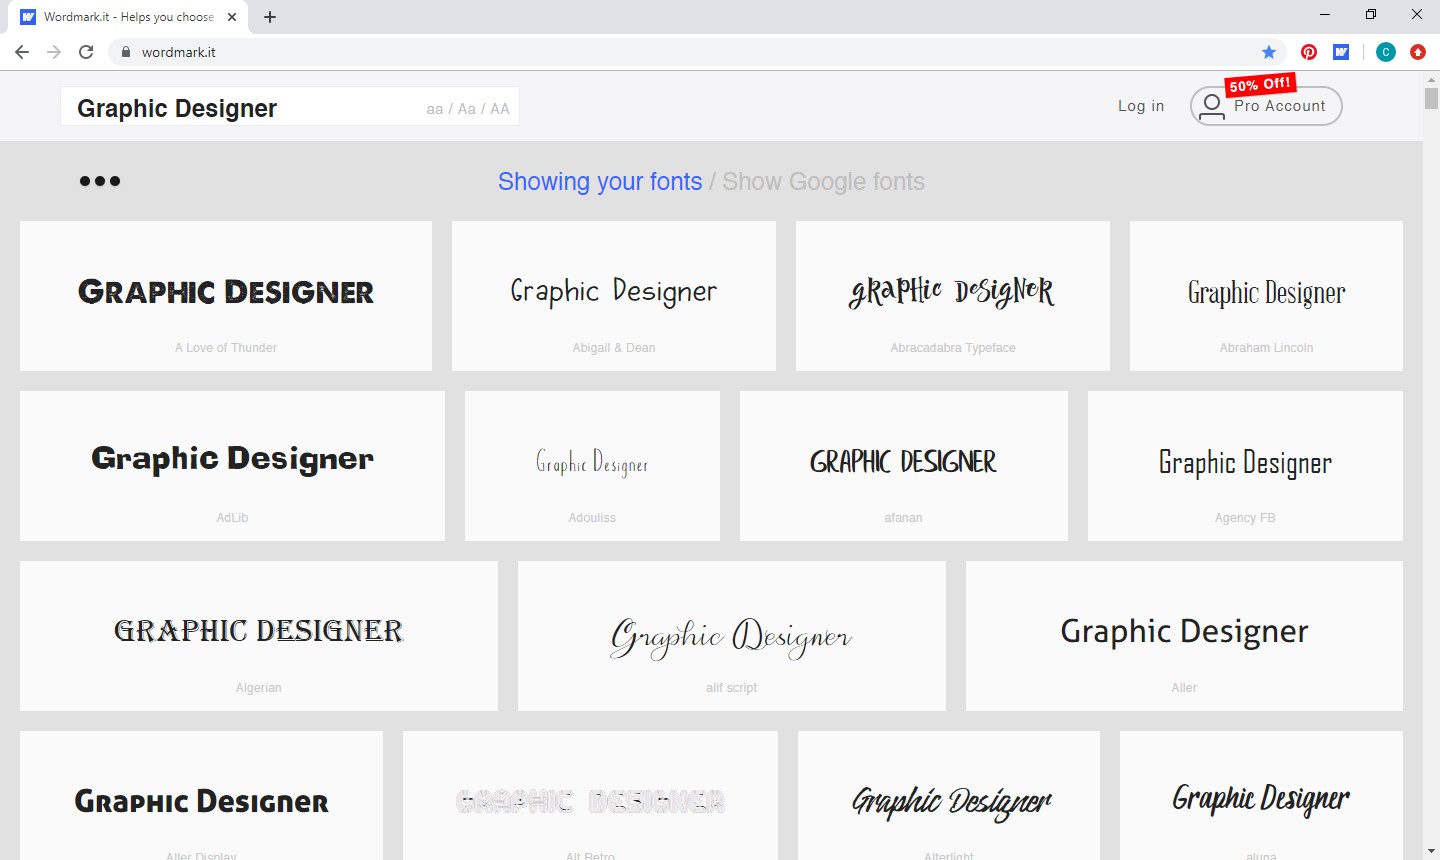Open the Wordmark browser extension icon
This screenshot has height=860, width=1440.
tap(1341, 52)
